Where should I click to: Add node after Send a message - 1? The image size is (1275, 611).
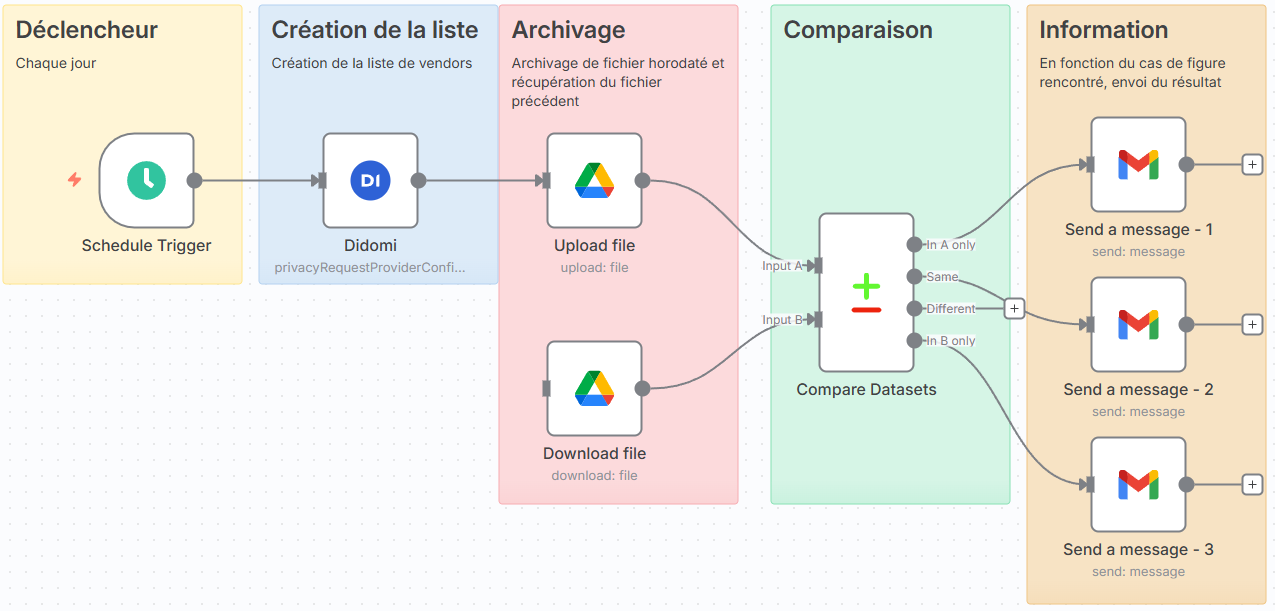tap(1252, 165)
